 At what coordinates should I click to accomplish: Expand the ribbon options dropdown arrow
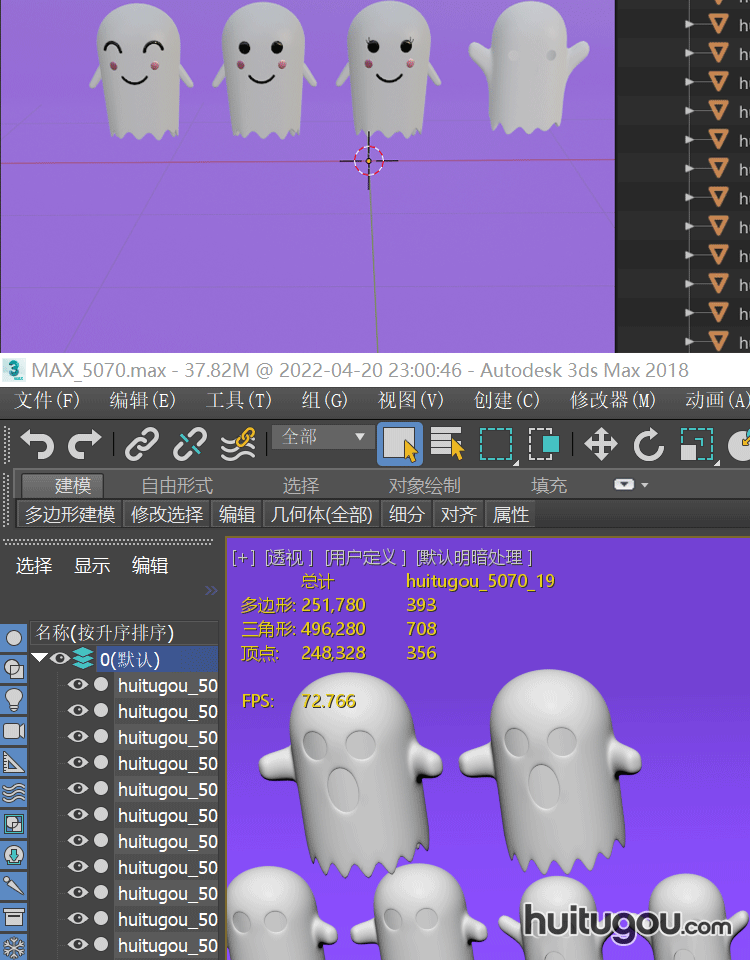(x=631, y=485)
